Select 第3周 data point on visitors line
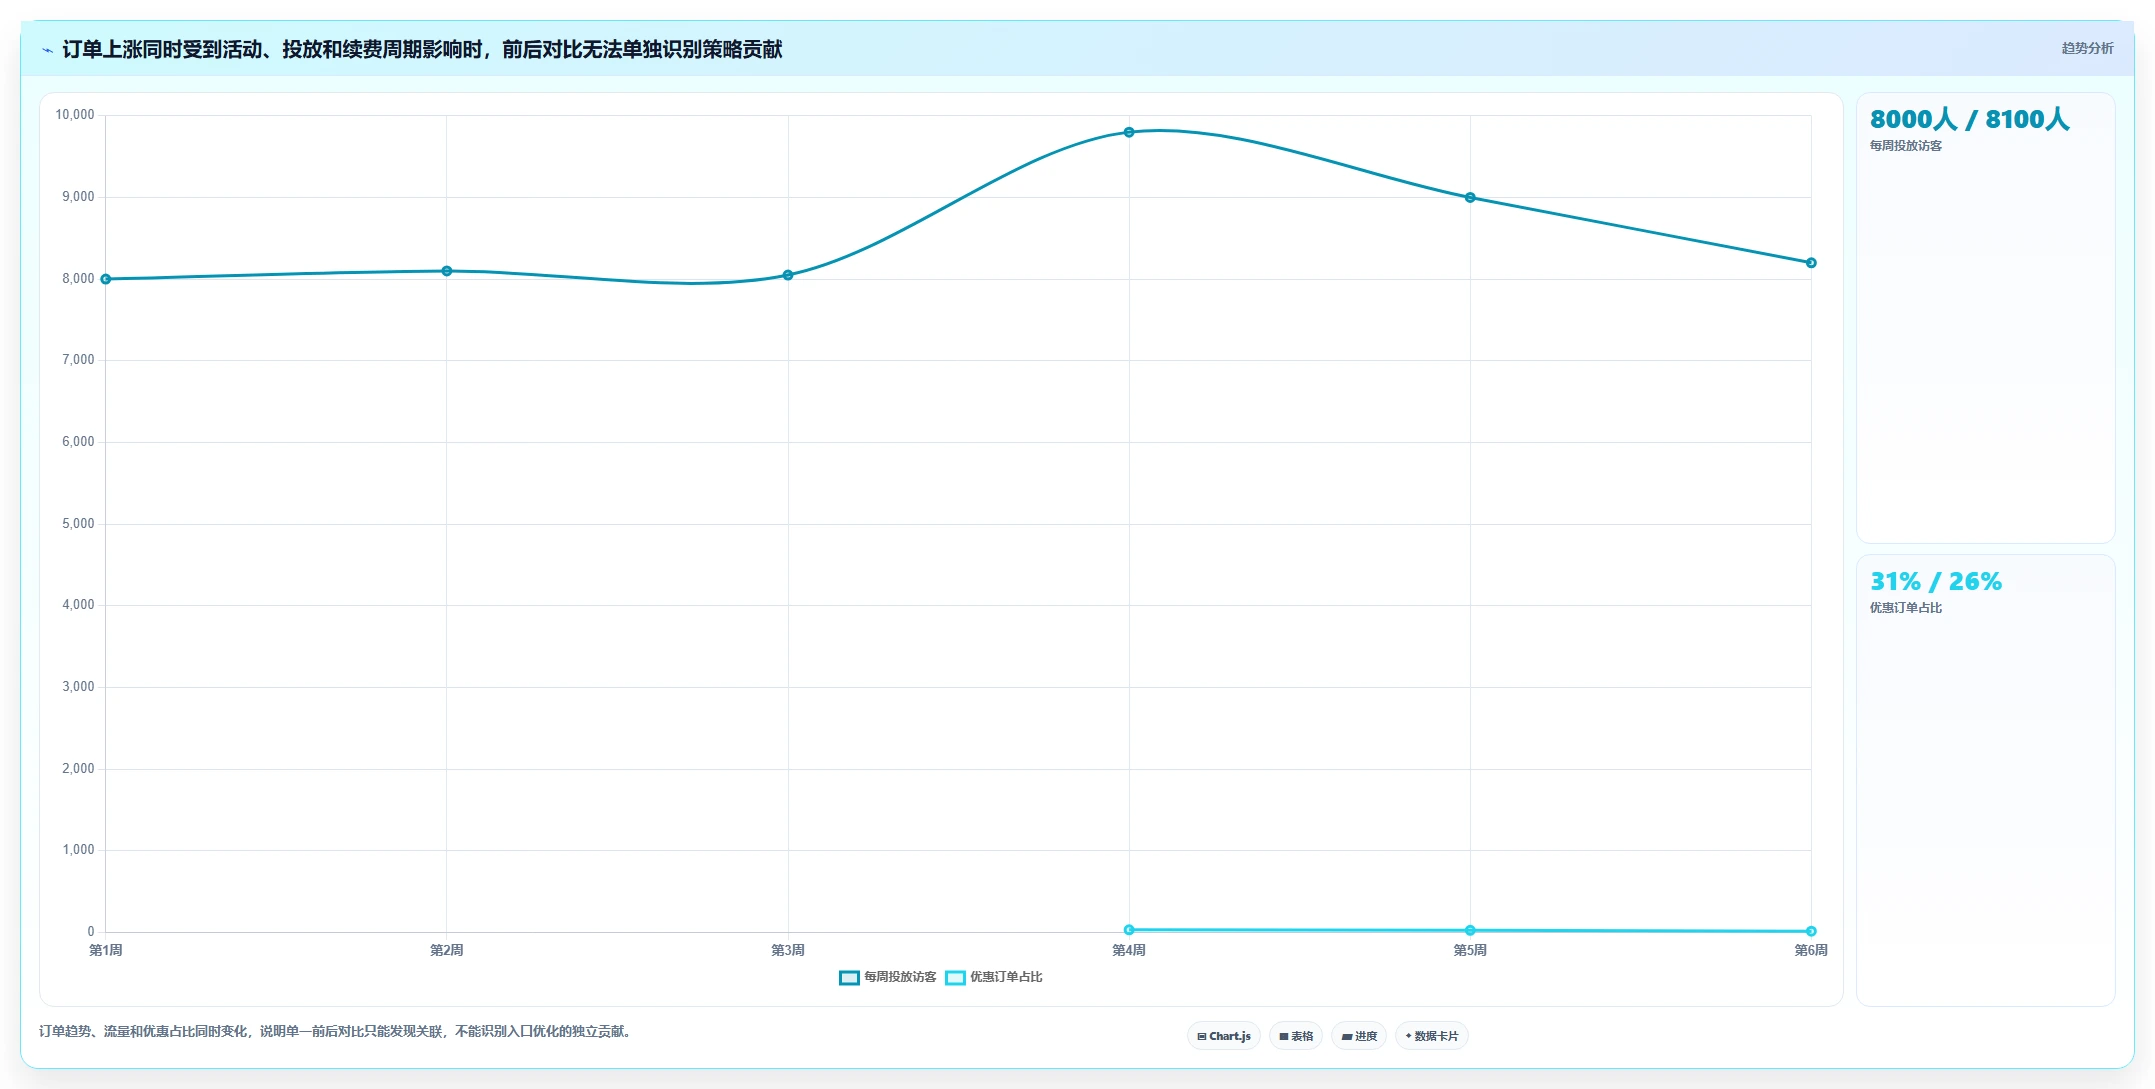Viewport: 2155px width, 1089px height. 788,275
